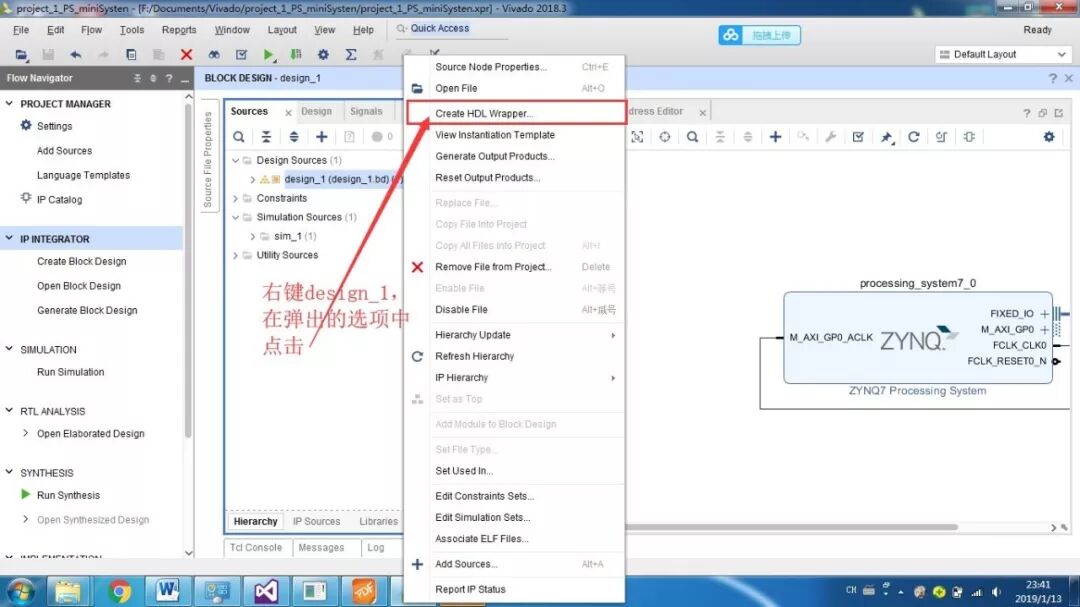Collapse the PROJECT MANAGER section
This screenshot has width=1080, height=607.
[x=9, y=103]
